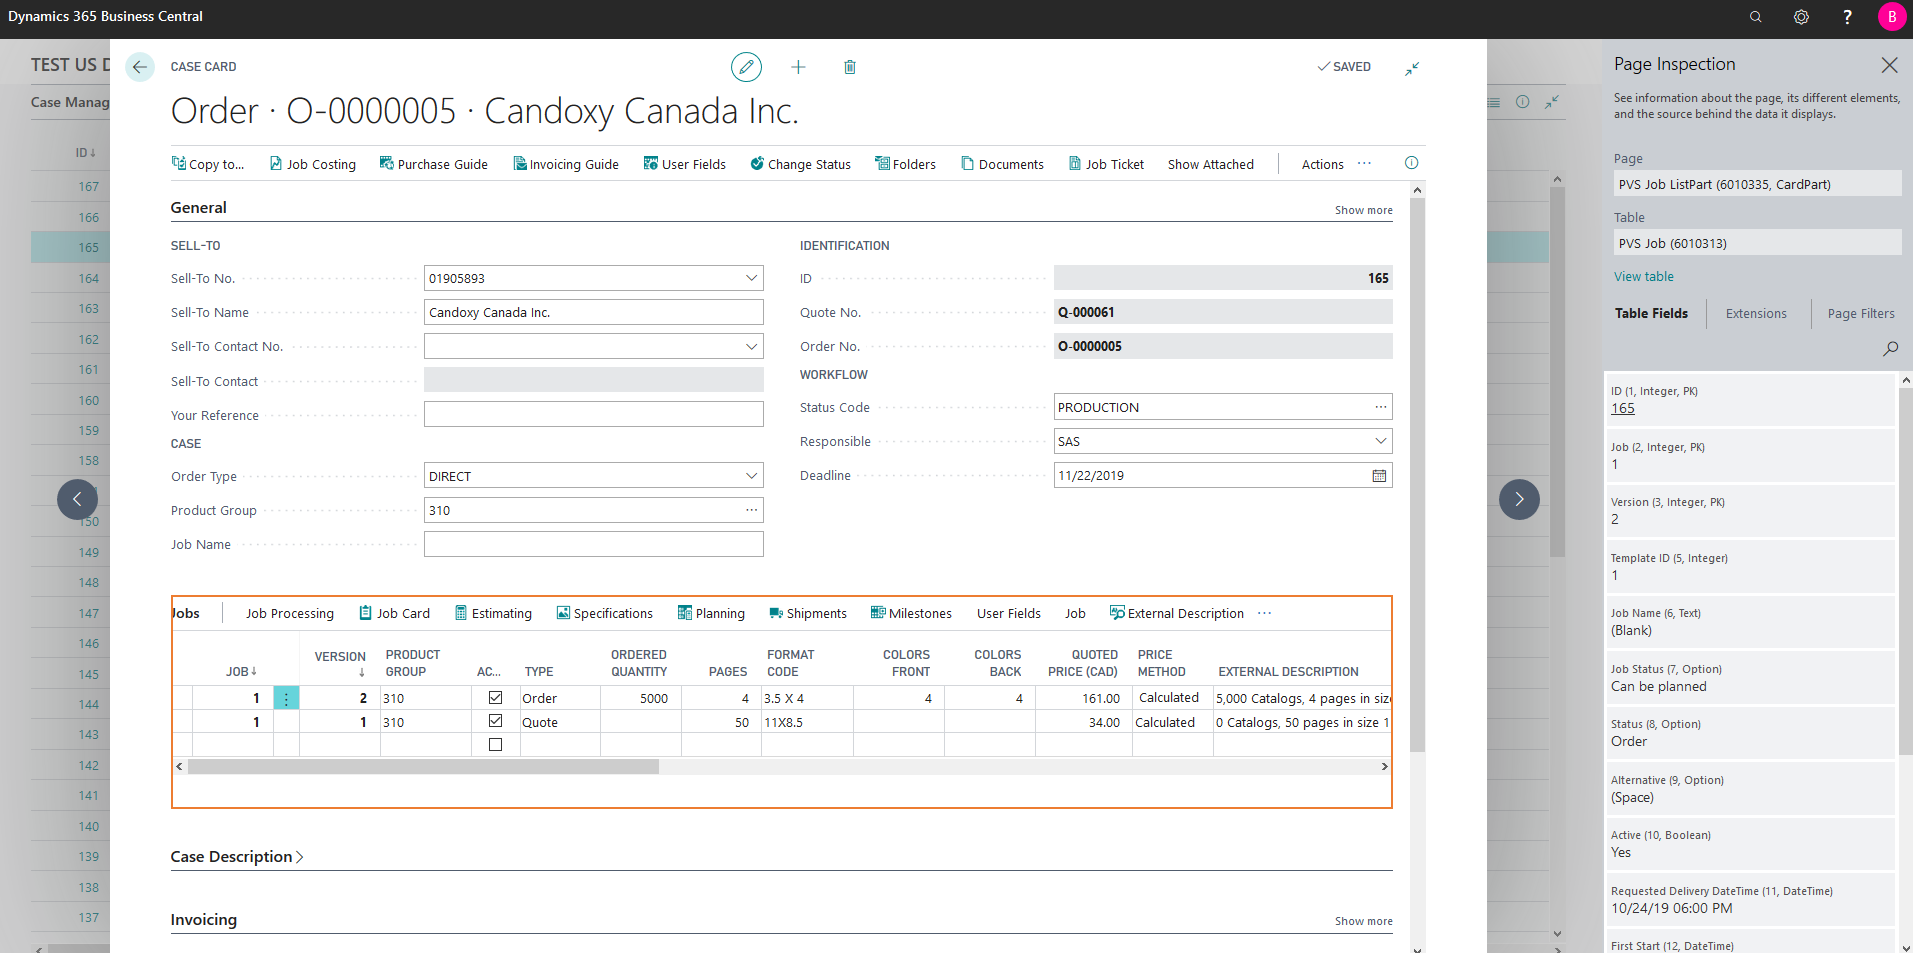1913x953 pixels.
Task: Open more options dots in Jobs toolbar
Action: [x=1264, y=613]
